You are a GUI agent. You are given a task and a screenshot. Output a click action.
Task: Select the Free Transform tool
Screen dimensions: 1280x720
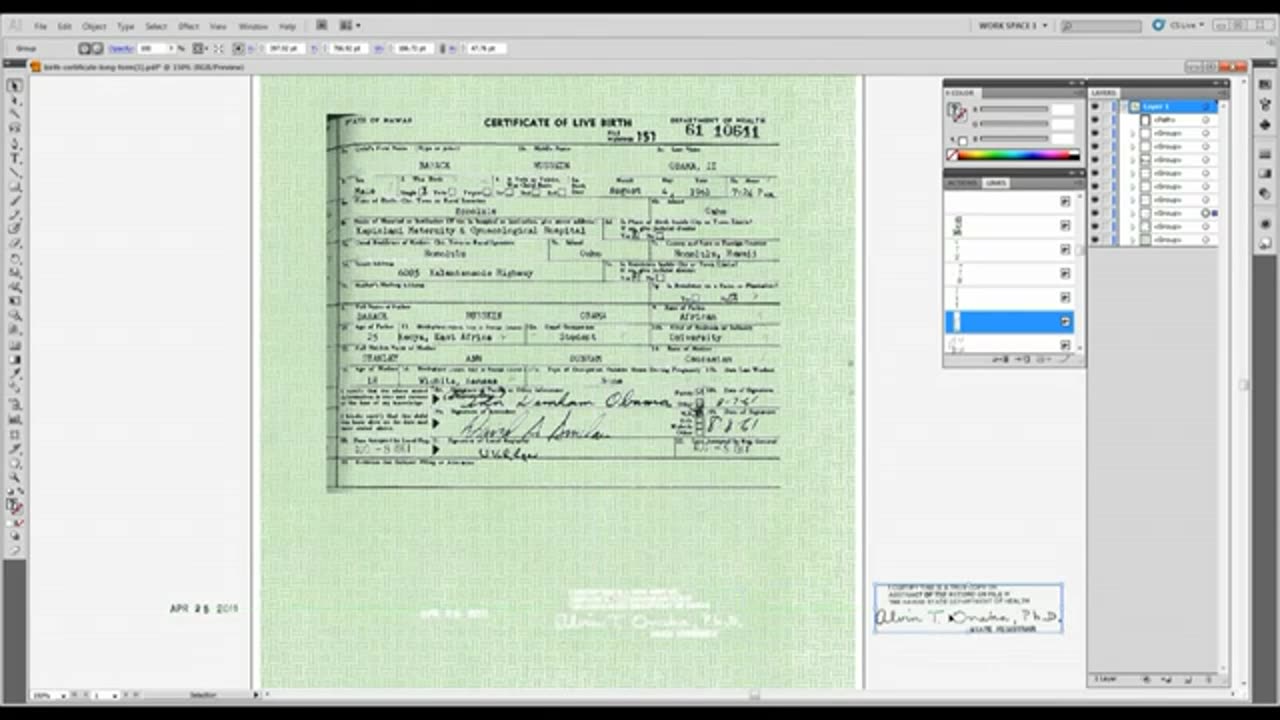tap(15, 301)
